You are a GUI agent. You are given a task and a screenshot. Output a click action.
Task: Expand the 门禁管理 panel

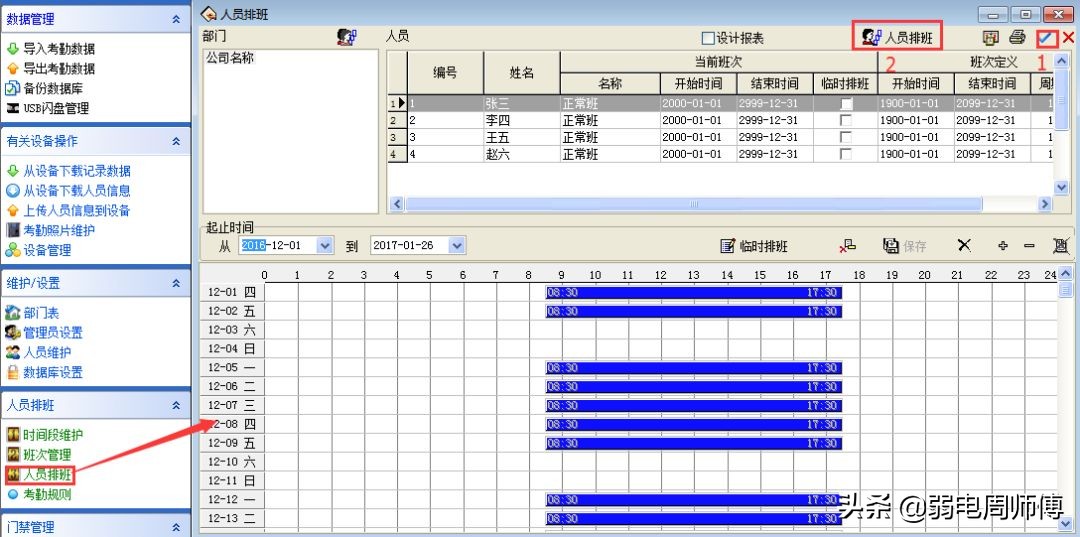point(176,527)
